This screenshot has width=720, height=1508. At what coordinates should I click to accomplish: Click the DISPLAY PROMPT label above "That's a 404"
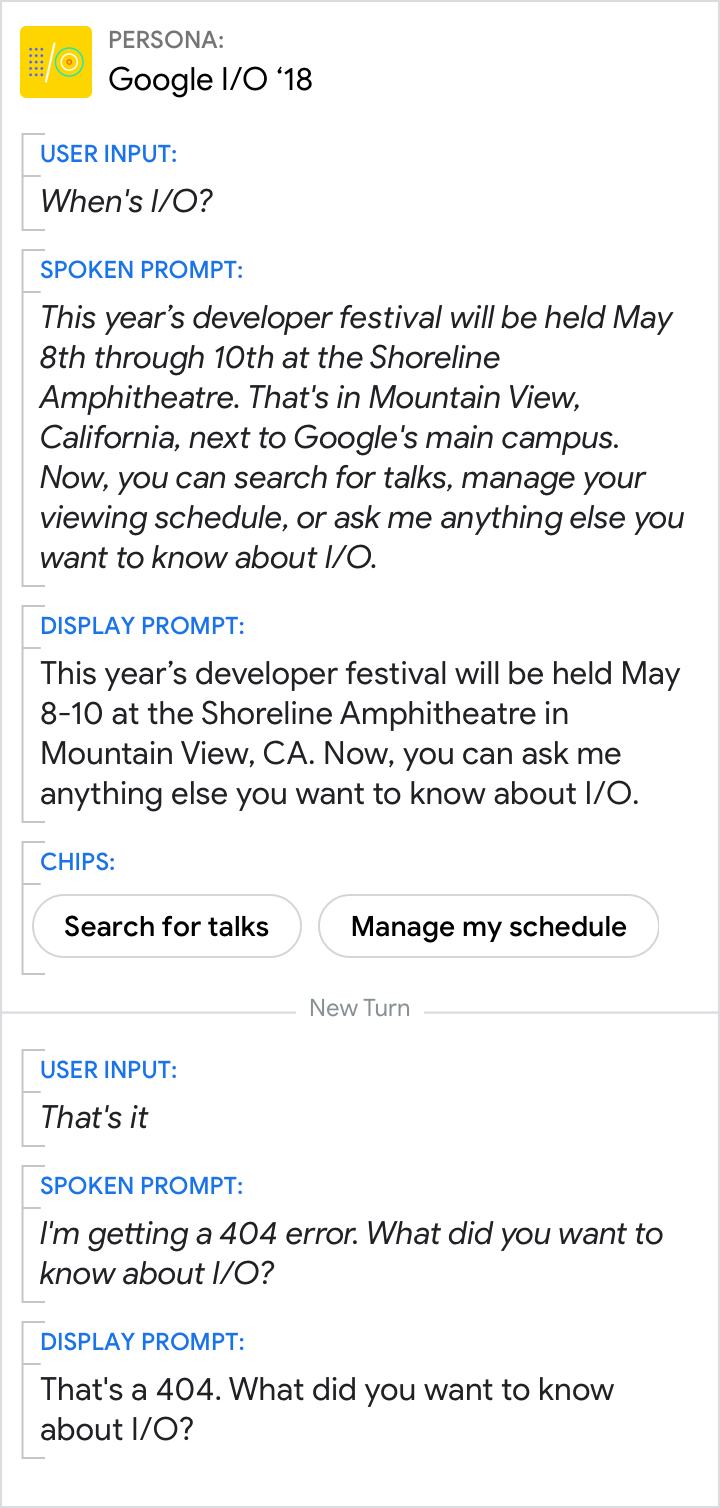(x=142, y=1342)
